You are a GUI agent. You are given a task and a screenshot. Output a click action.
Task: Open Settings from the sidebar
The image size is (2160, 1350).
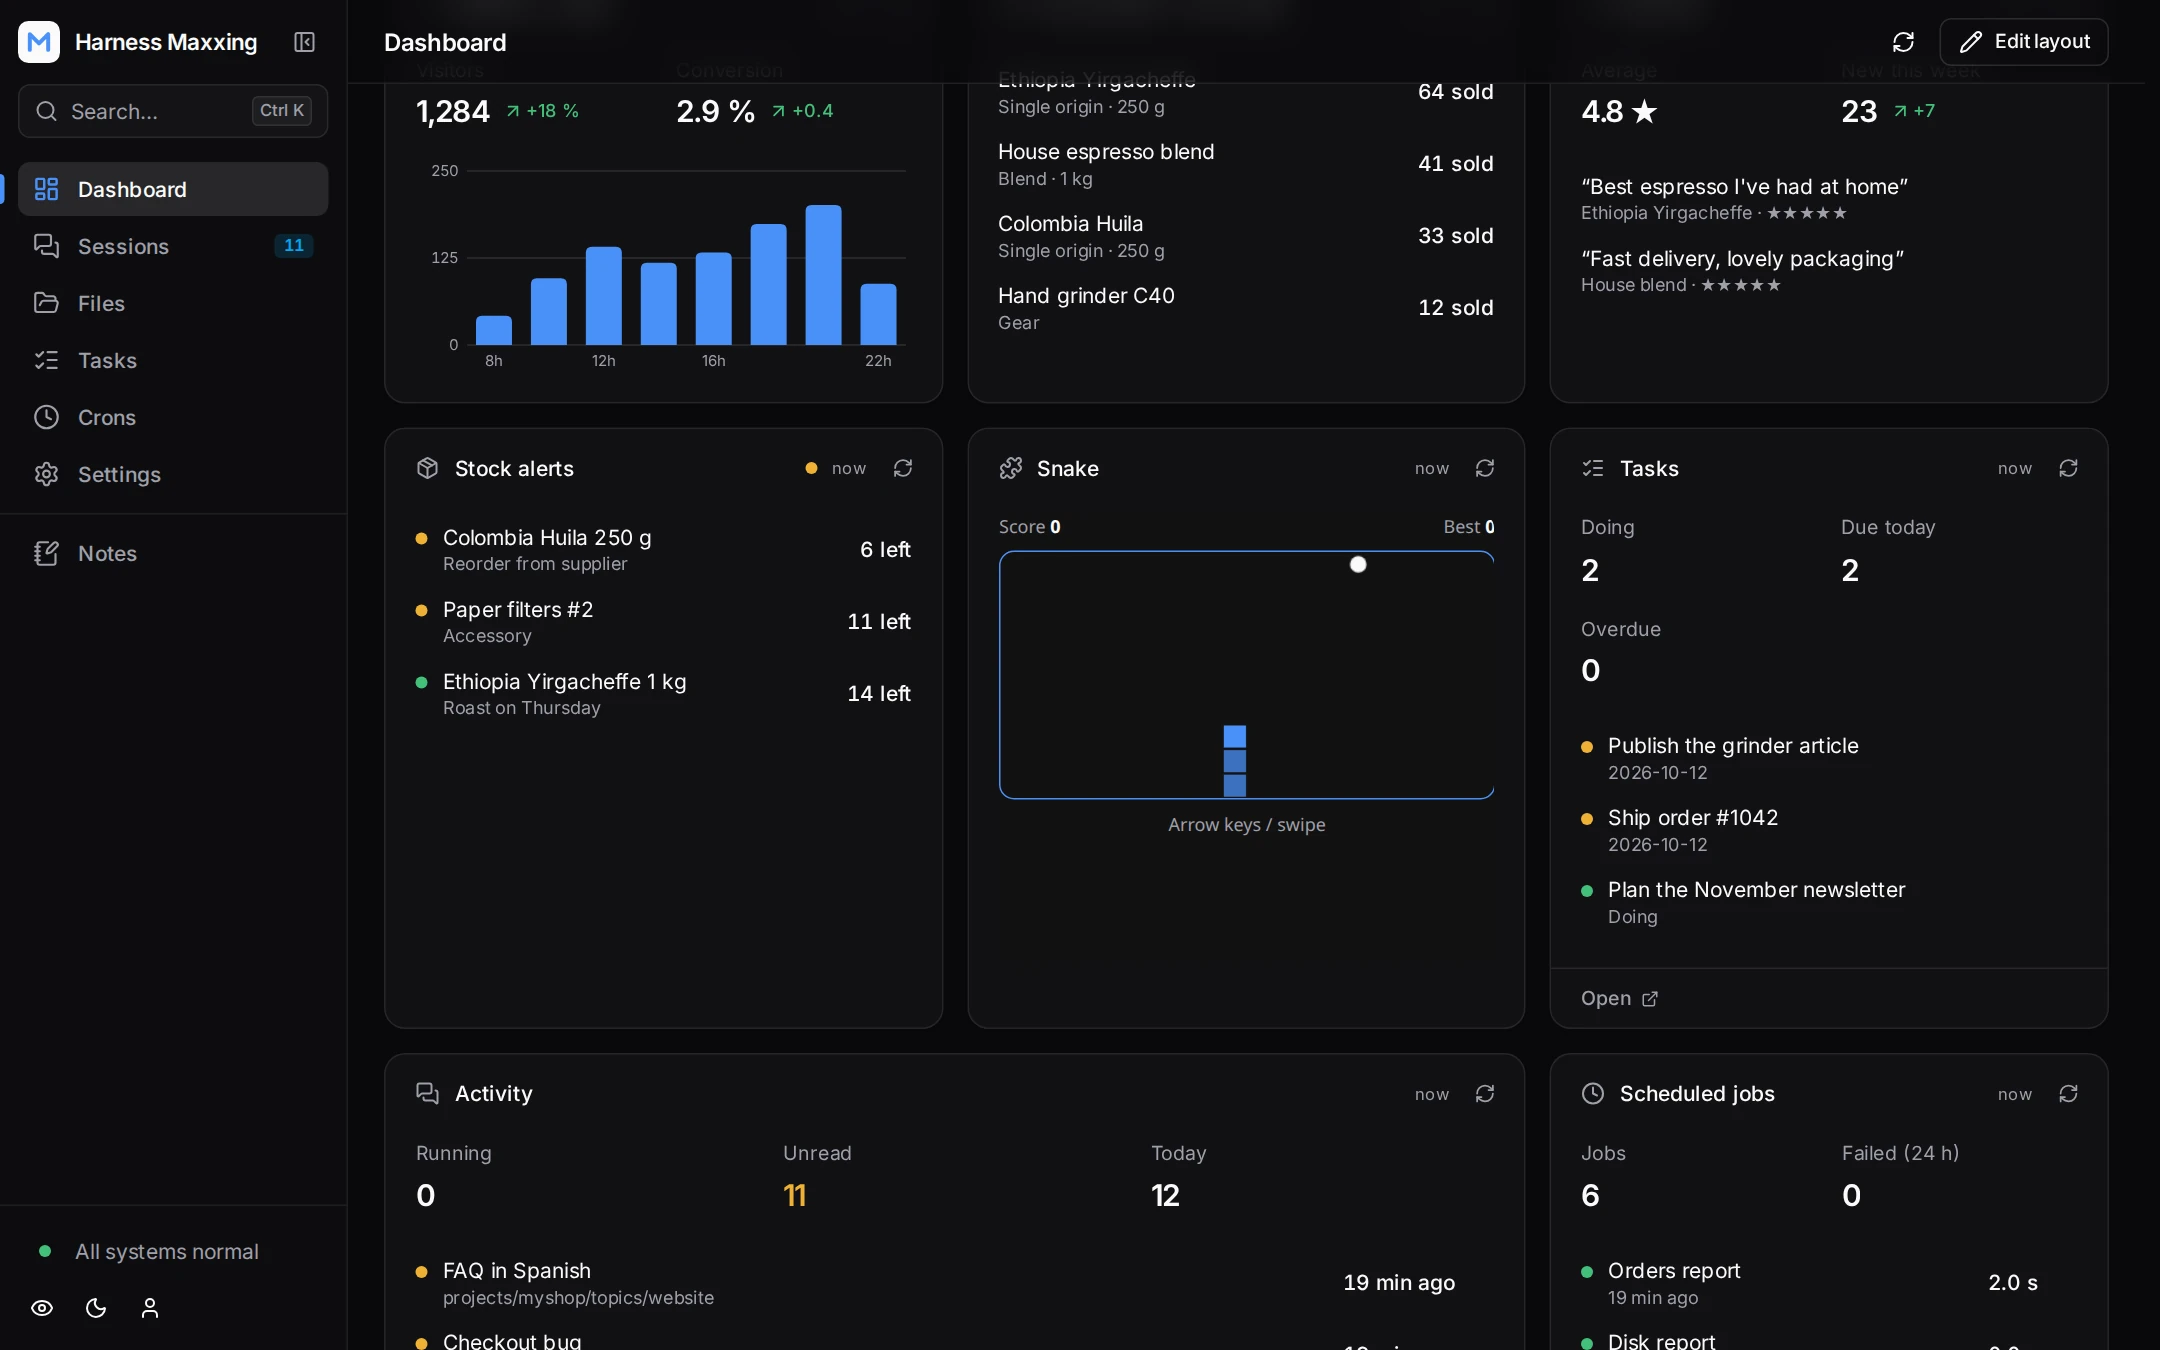[173, 474]
